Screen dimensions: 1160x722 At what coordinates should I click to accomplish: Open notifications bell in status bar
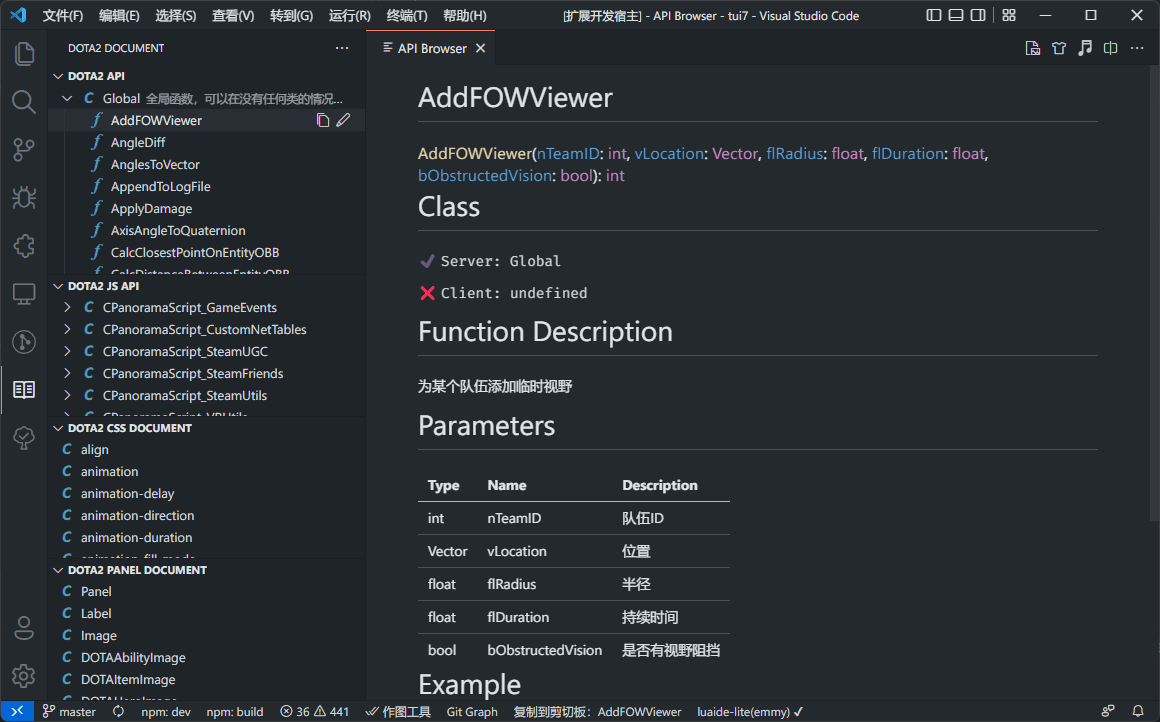(1138, 712)
